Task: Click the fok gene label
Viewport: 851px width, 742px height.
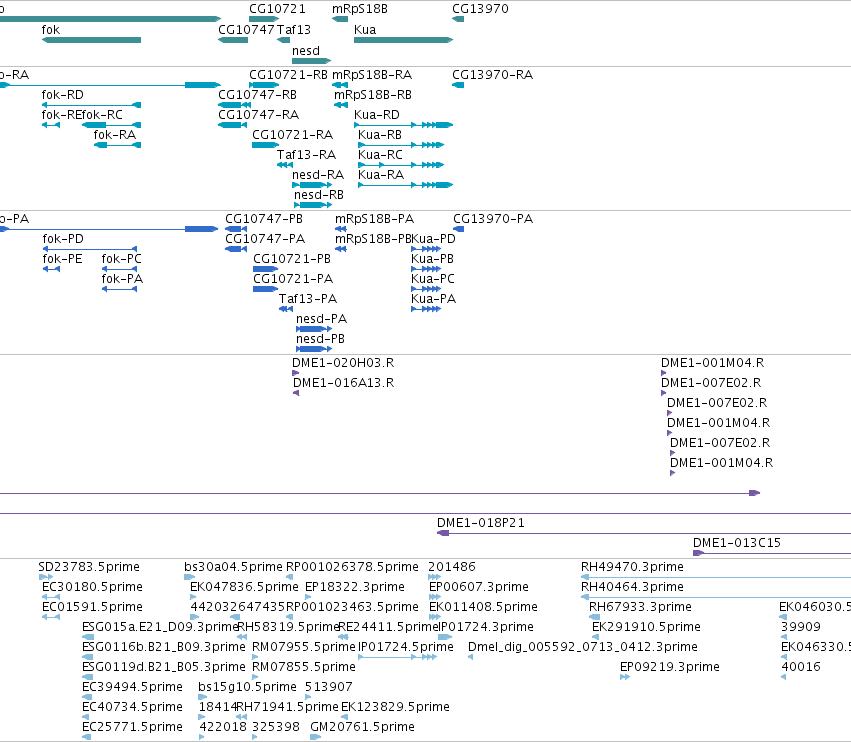Action: pyautogui.click(x=50, y=30)
